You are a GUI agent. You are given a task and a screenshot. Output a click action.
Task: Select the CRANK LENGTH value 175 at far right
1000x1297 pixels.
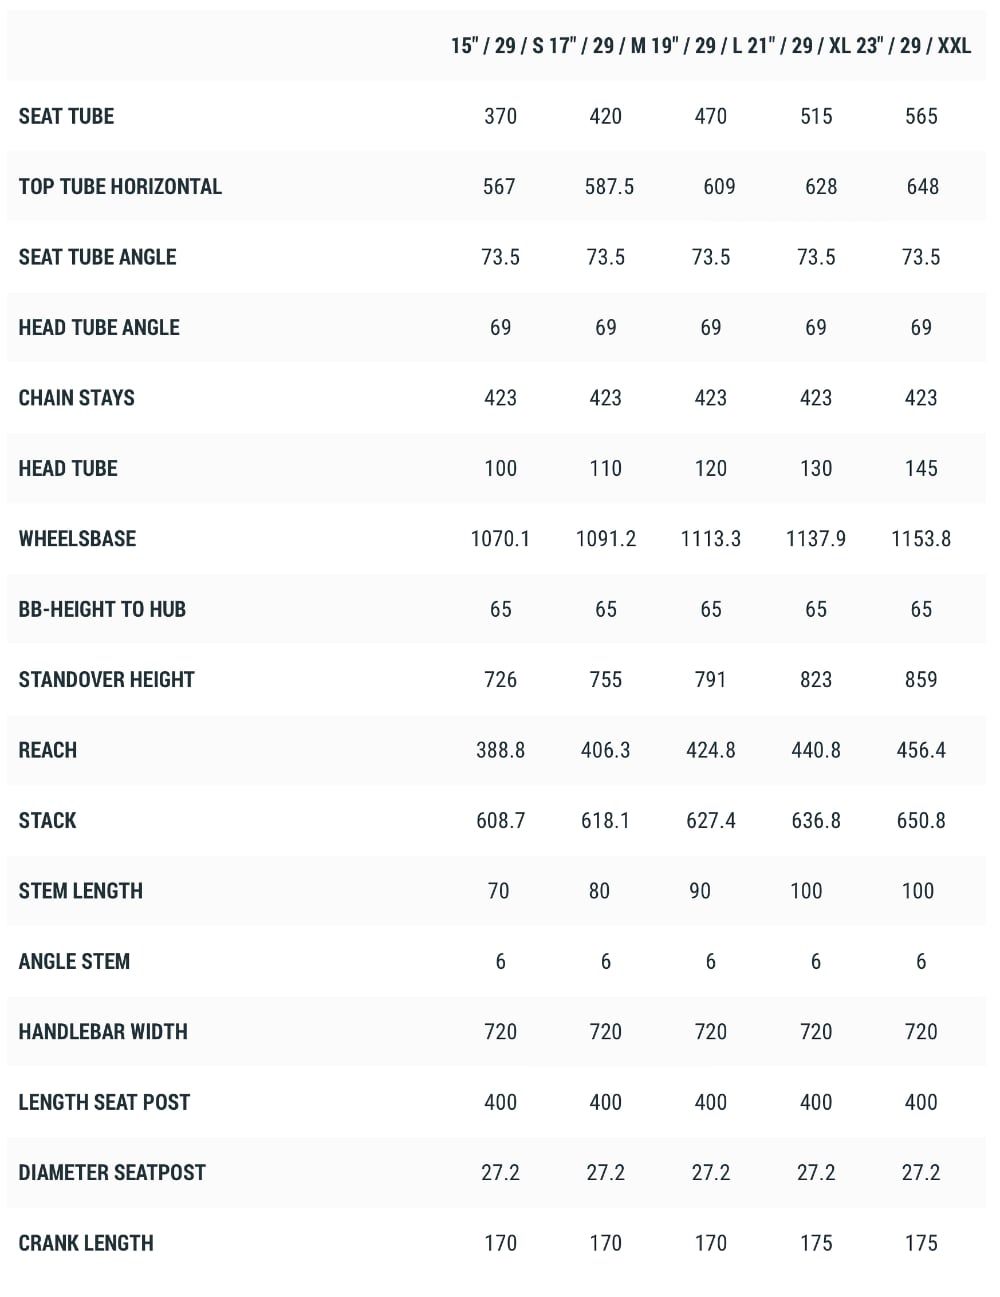tap(921, 1243)
